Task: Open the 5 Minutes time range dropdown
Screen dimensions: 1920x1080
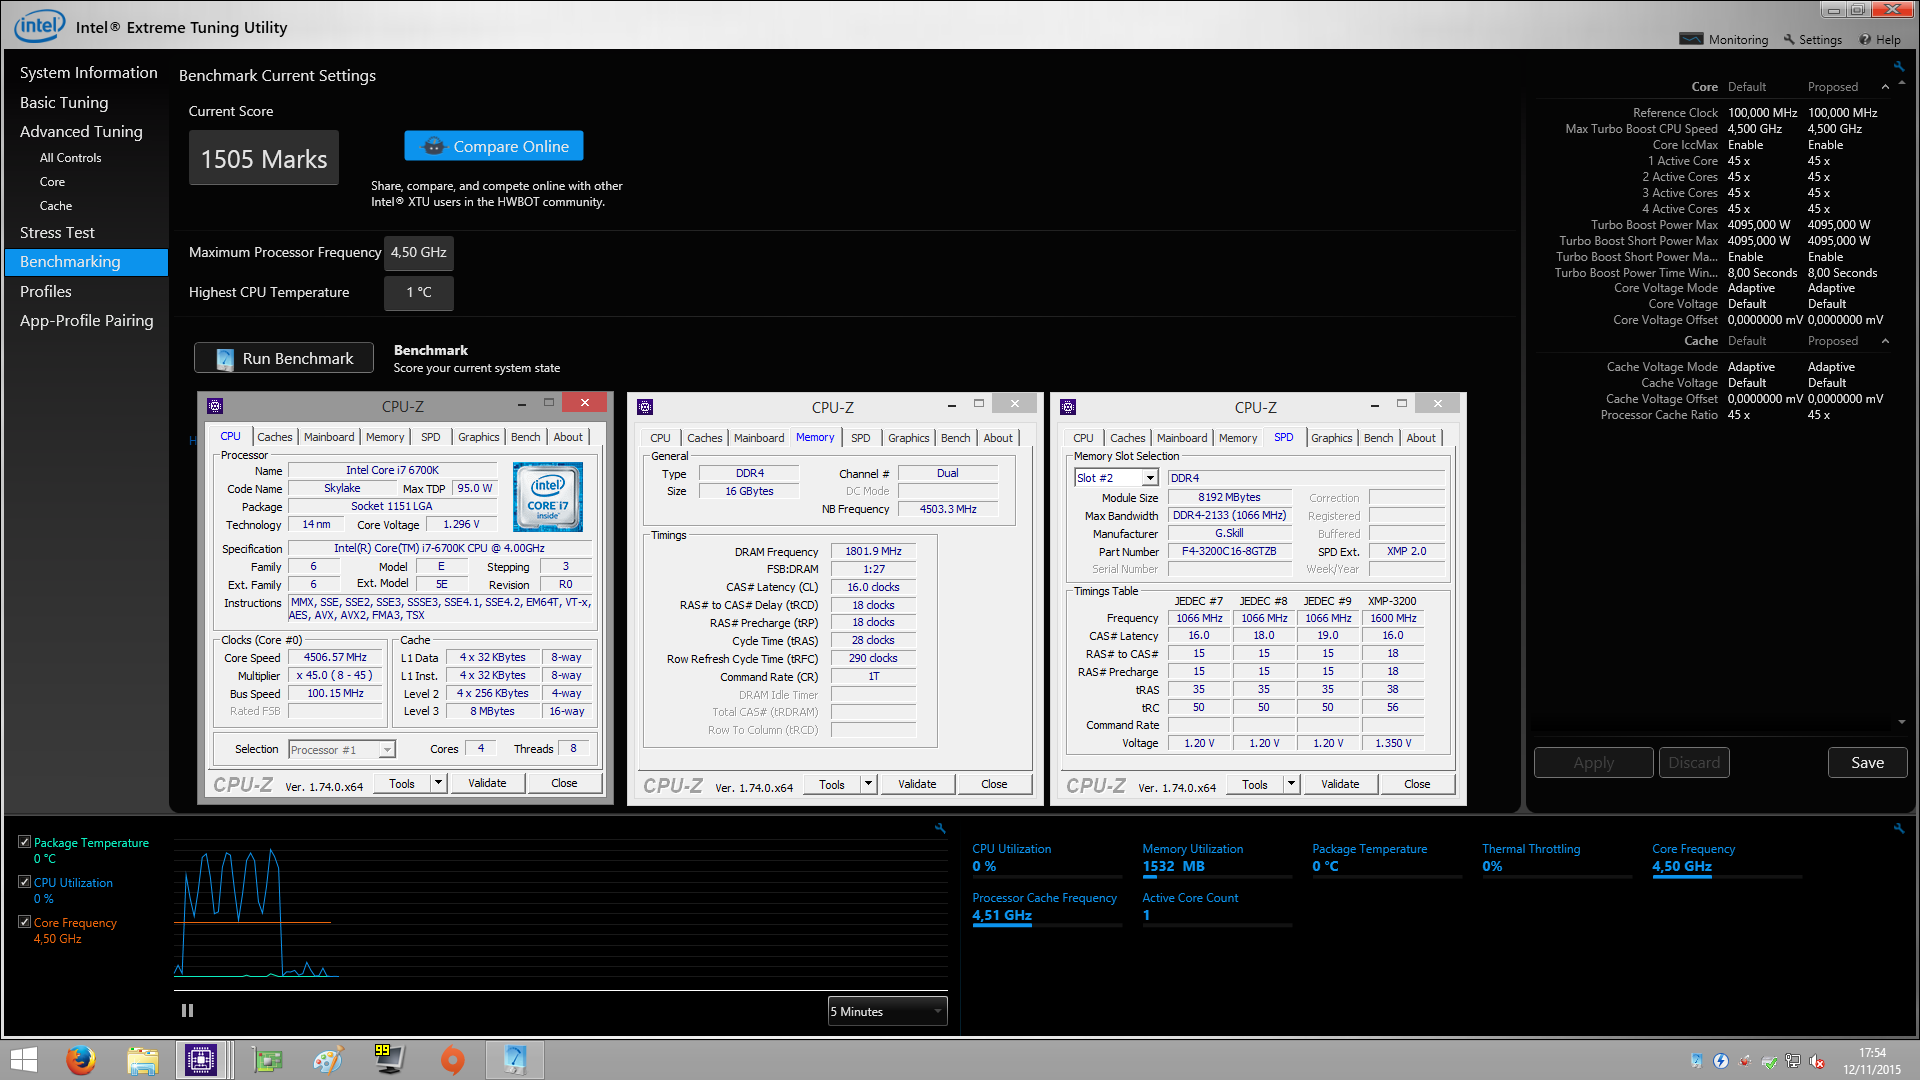Action: pos(887,1012)
